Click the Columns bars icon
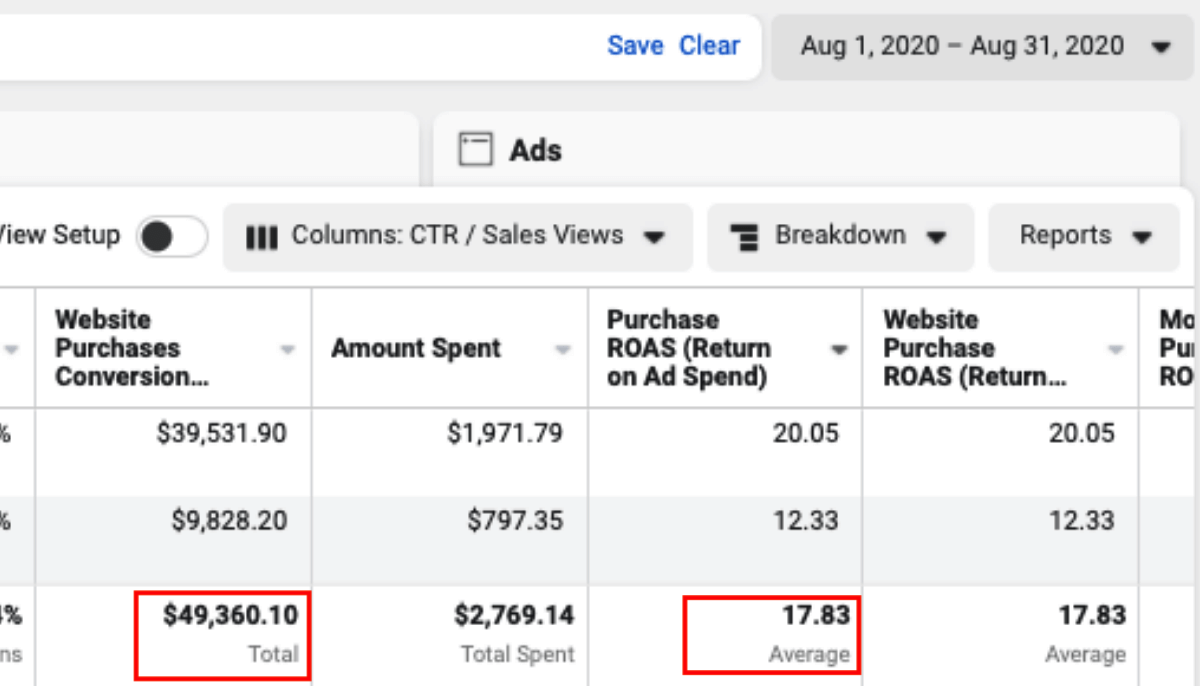Image resolution: width=1200 pixels, height=686 pixels. point(262,238)
